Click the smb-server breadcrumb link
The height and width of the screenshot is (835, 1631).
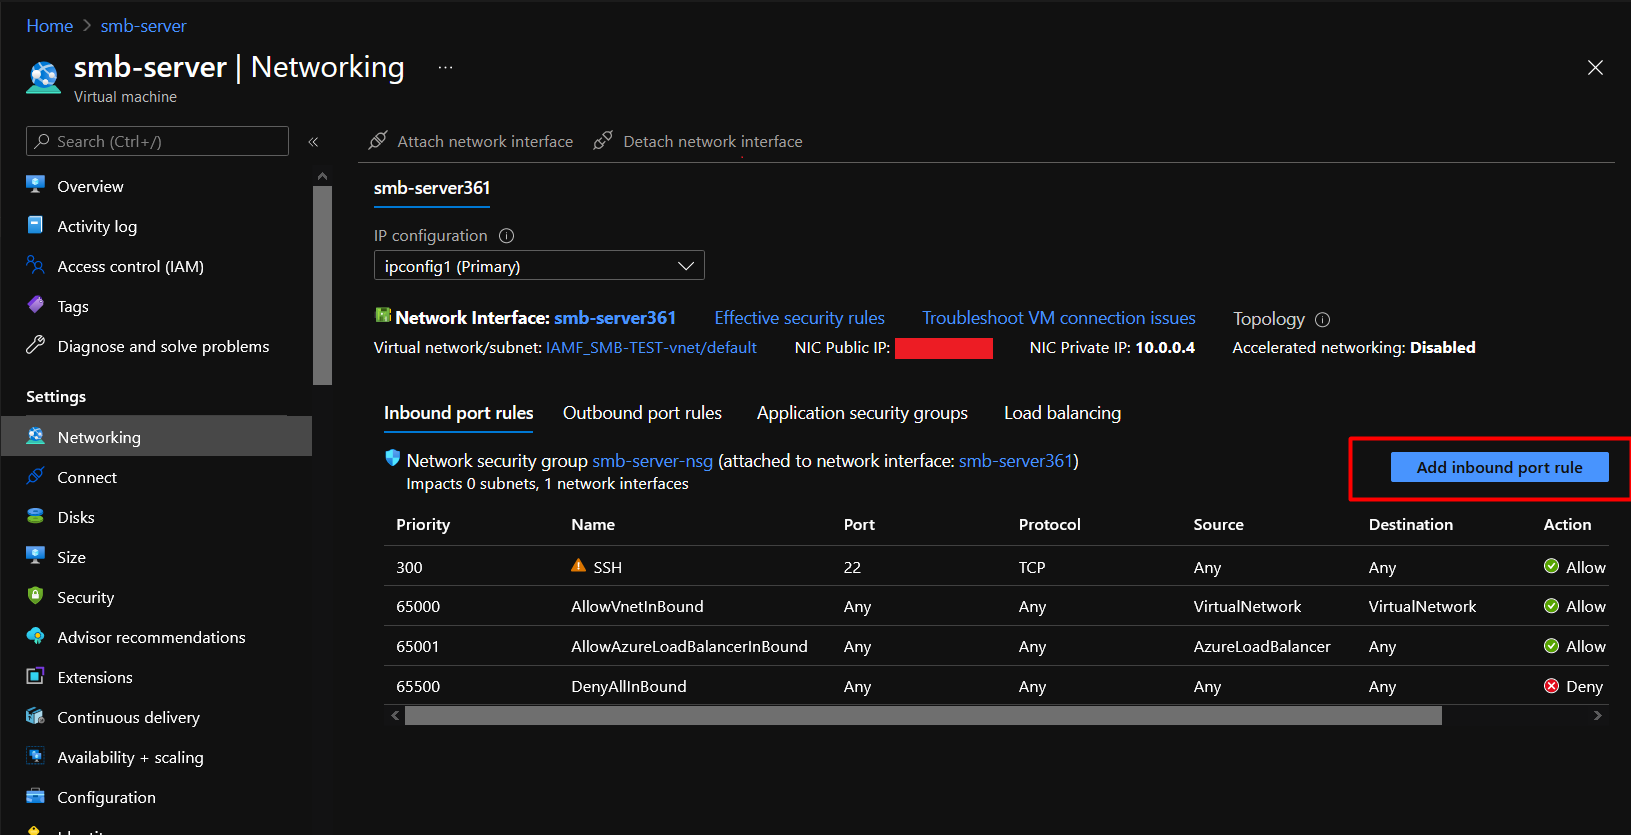pyautogui.click(x=143, y=26)
